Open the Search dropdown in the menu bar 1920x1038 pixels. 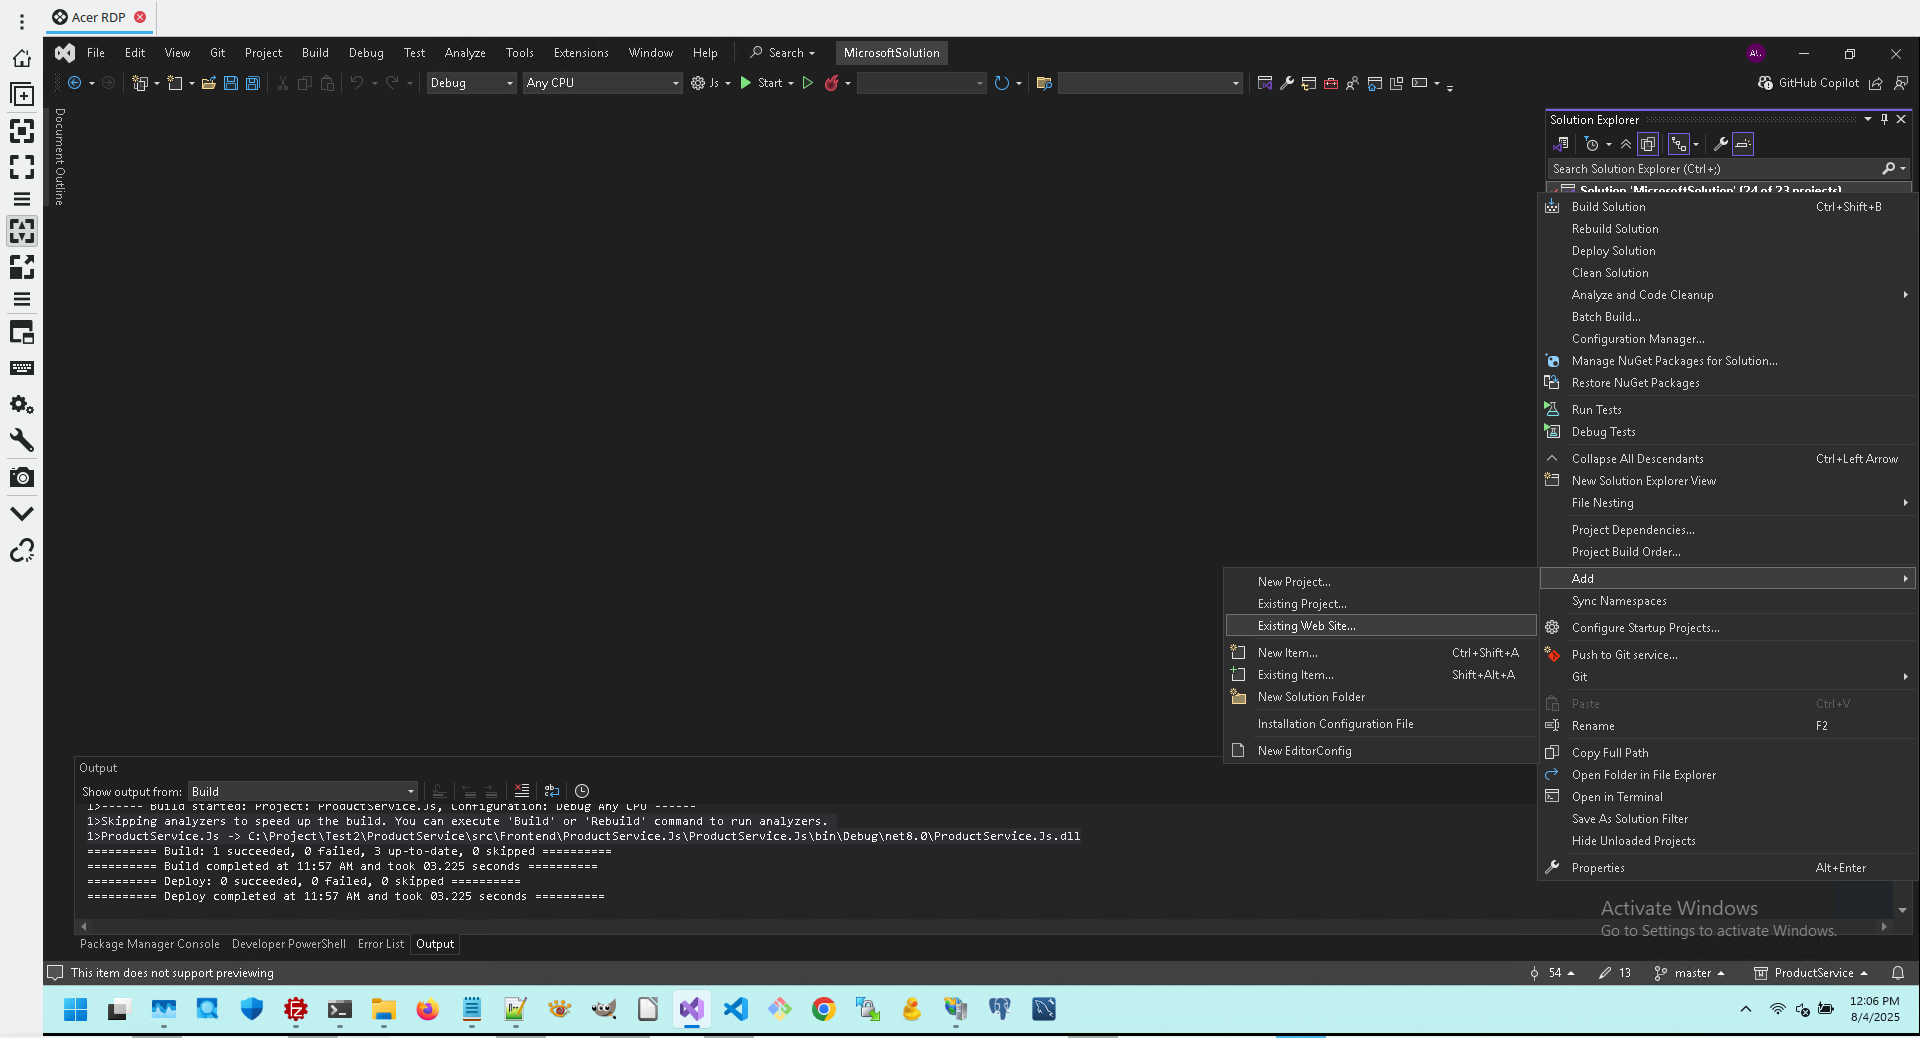783,53
